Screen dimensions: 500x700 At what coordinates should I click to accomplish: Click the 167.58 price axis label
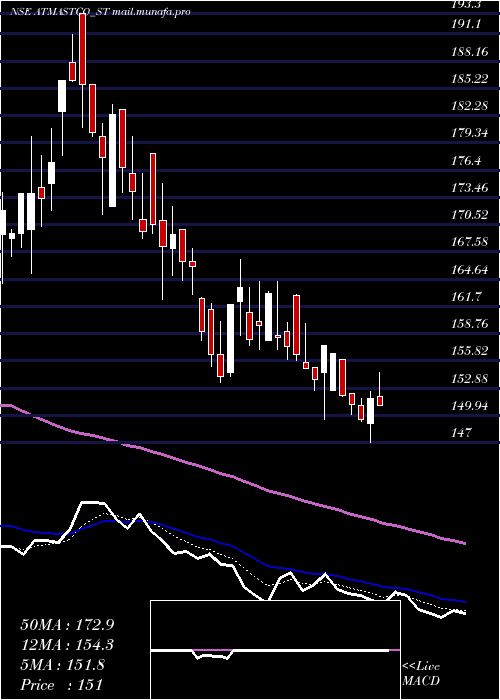[x=470, y=242]
